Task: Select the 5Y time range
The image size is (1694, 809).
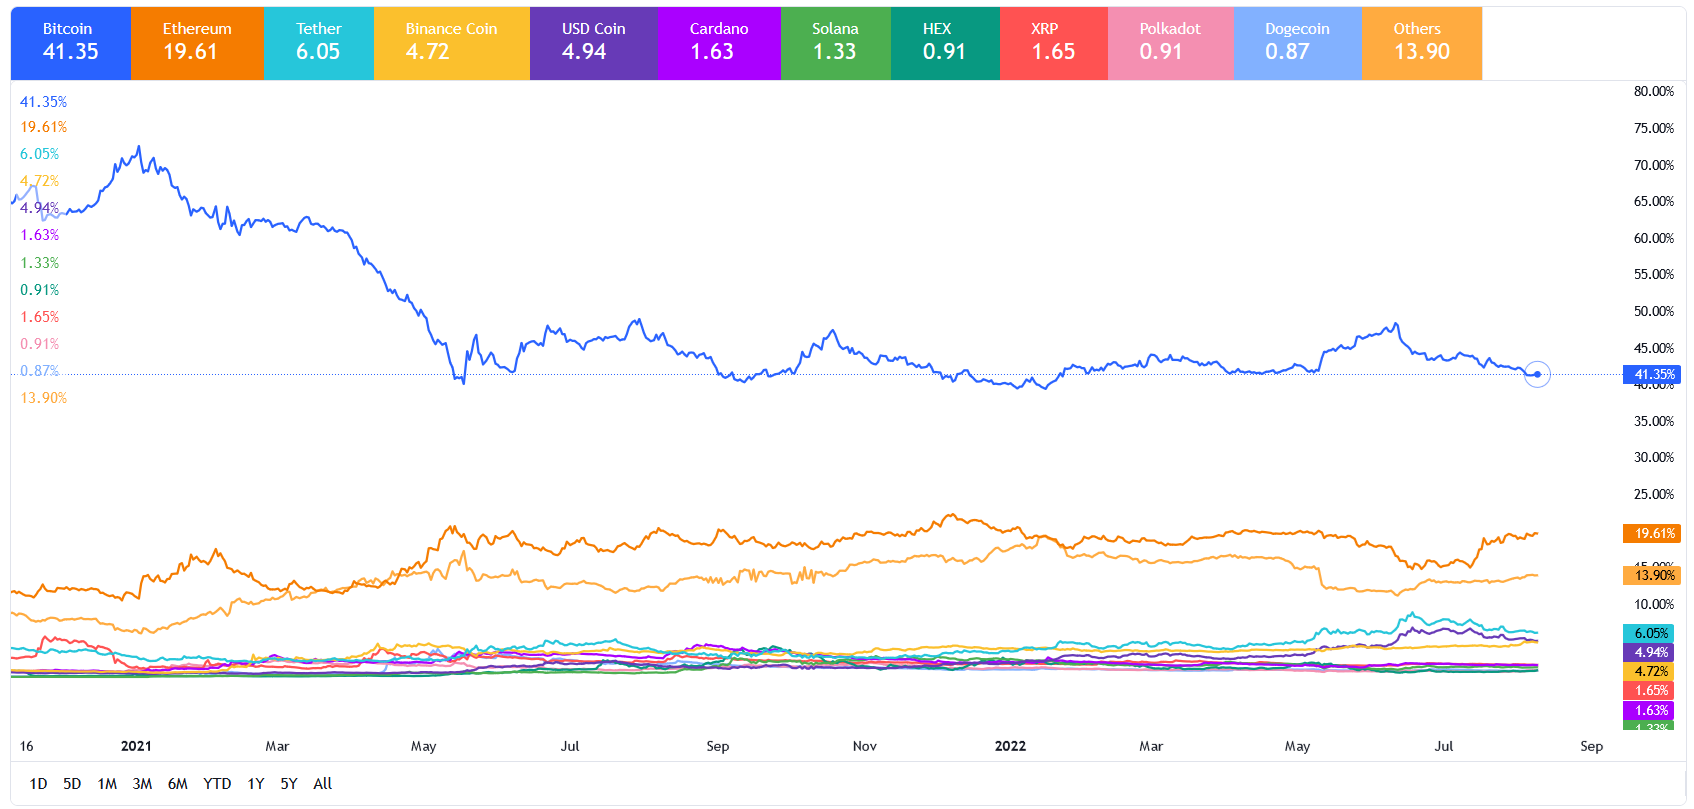Action: [x=289, y=784]
